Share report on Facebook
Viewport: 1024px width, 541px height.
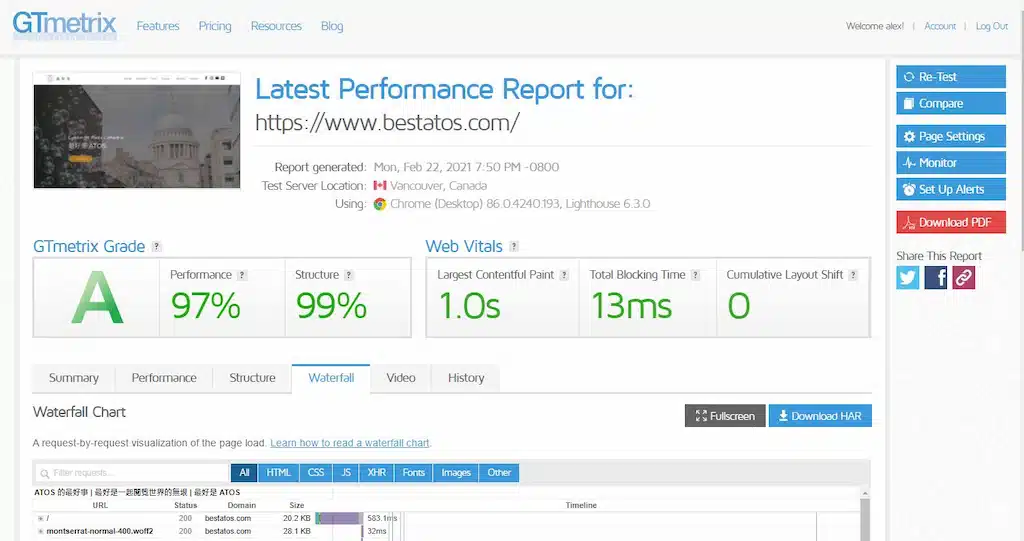coord(936,278)
